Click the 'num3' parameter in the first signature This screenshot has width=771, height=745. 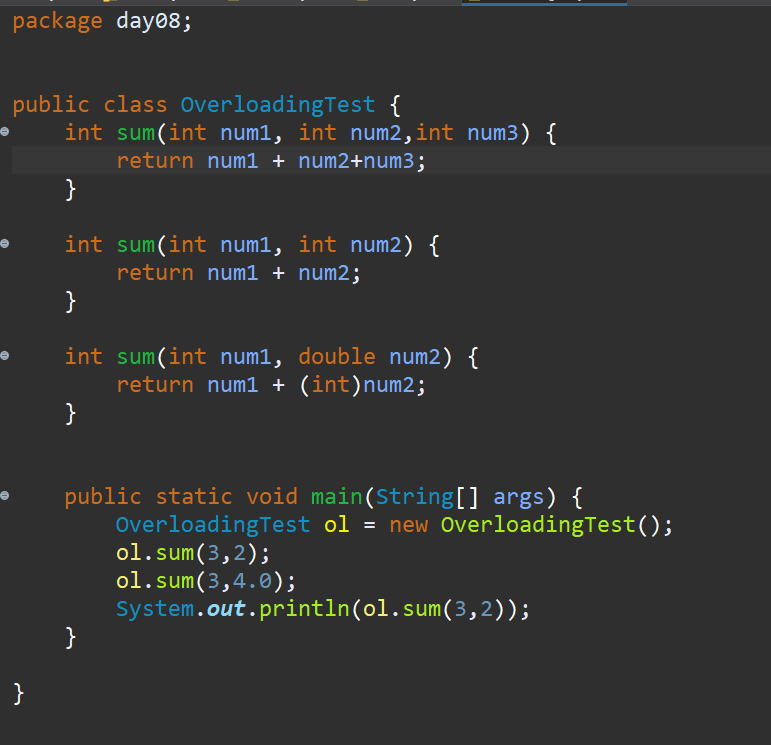click(x=492, y=134)
